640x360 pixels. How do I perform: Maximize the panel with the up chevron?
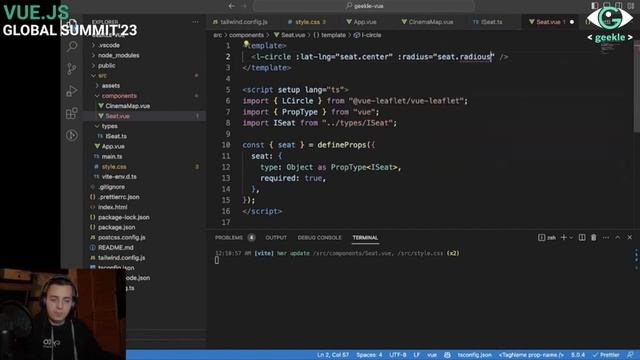tap(618, 238)
